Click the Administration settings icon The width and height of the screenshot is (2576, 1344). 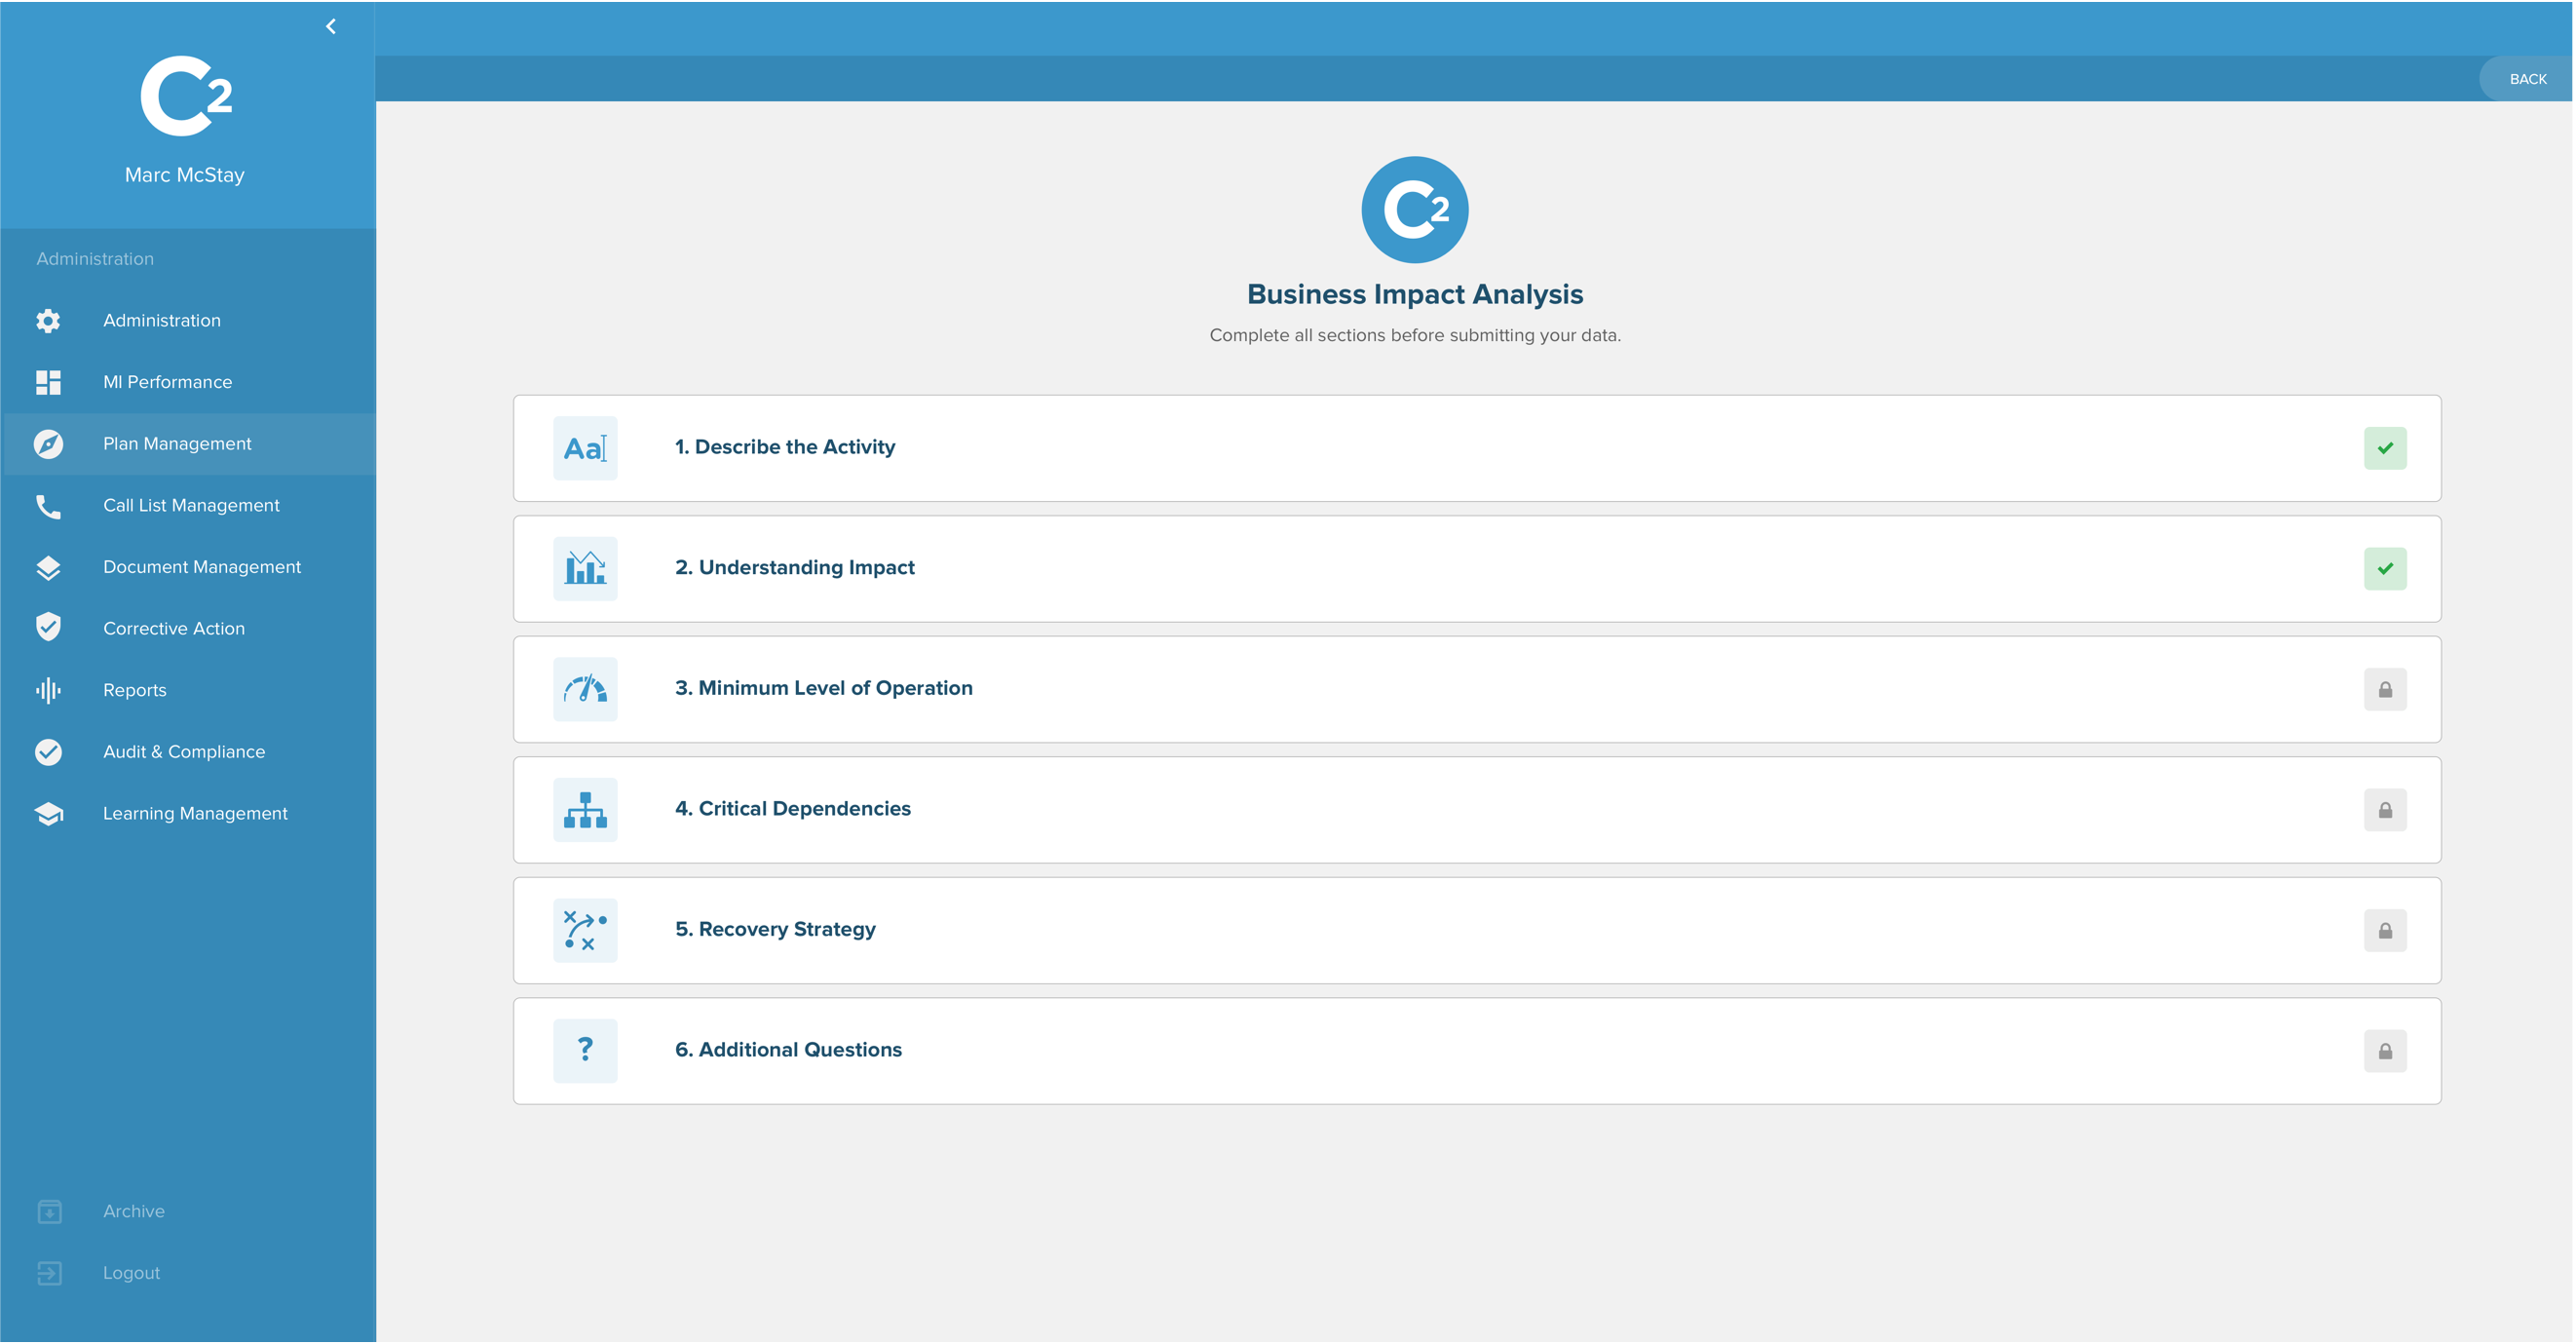click(x=48, y=321)
